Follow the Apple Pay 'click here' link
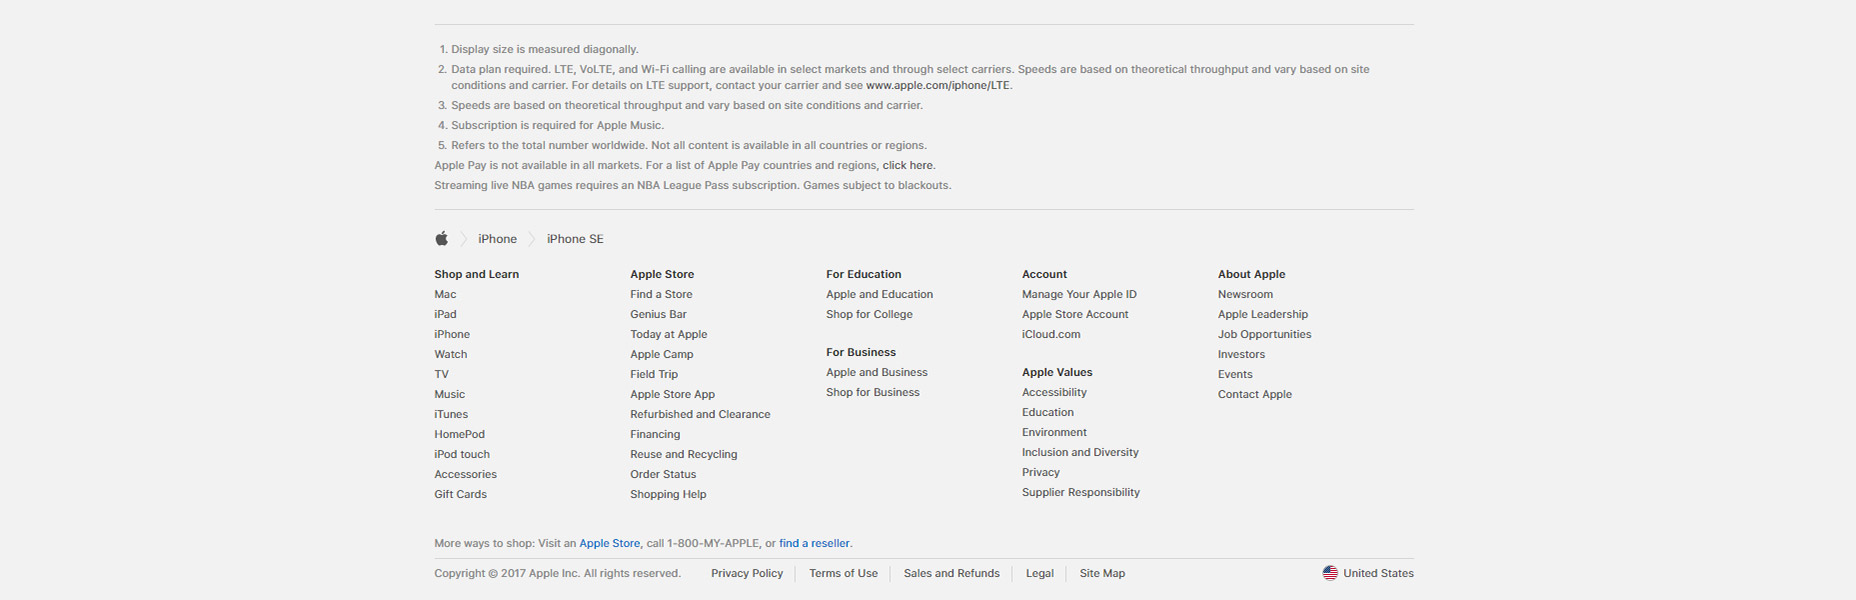This screenshot has height=600, width=1856. 908,165
